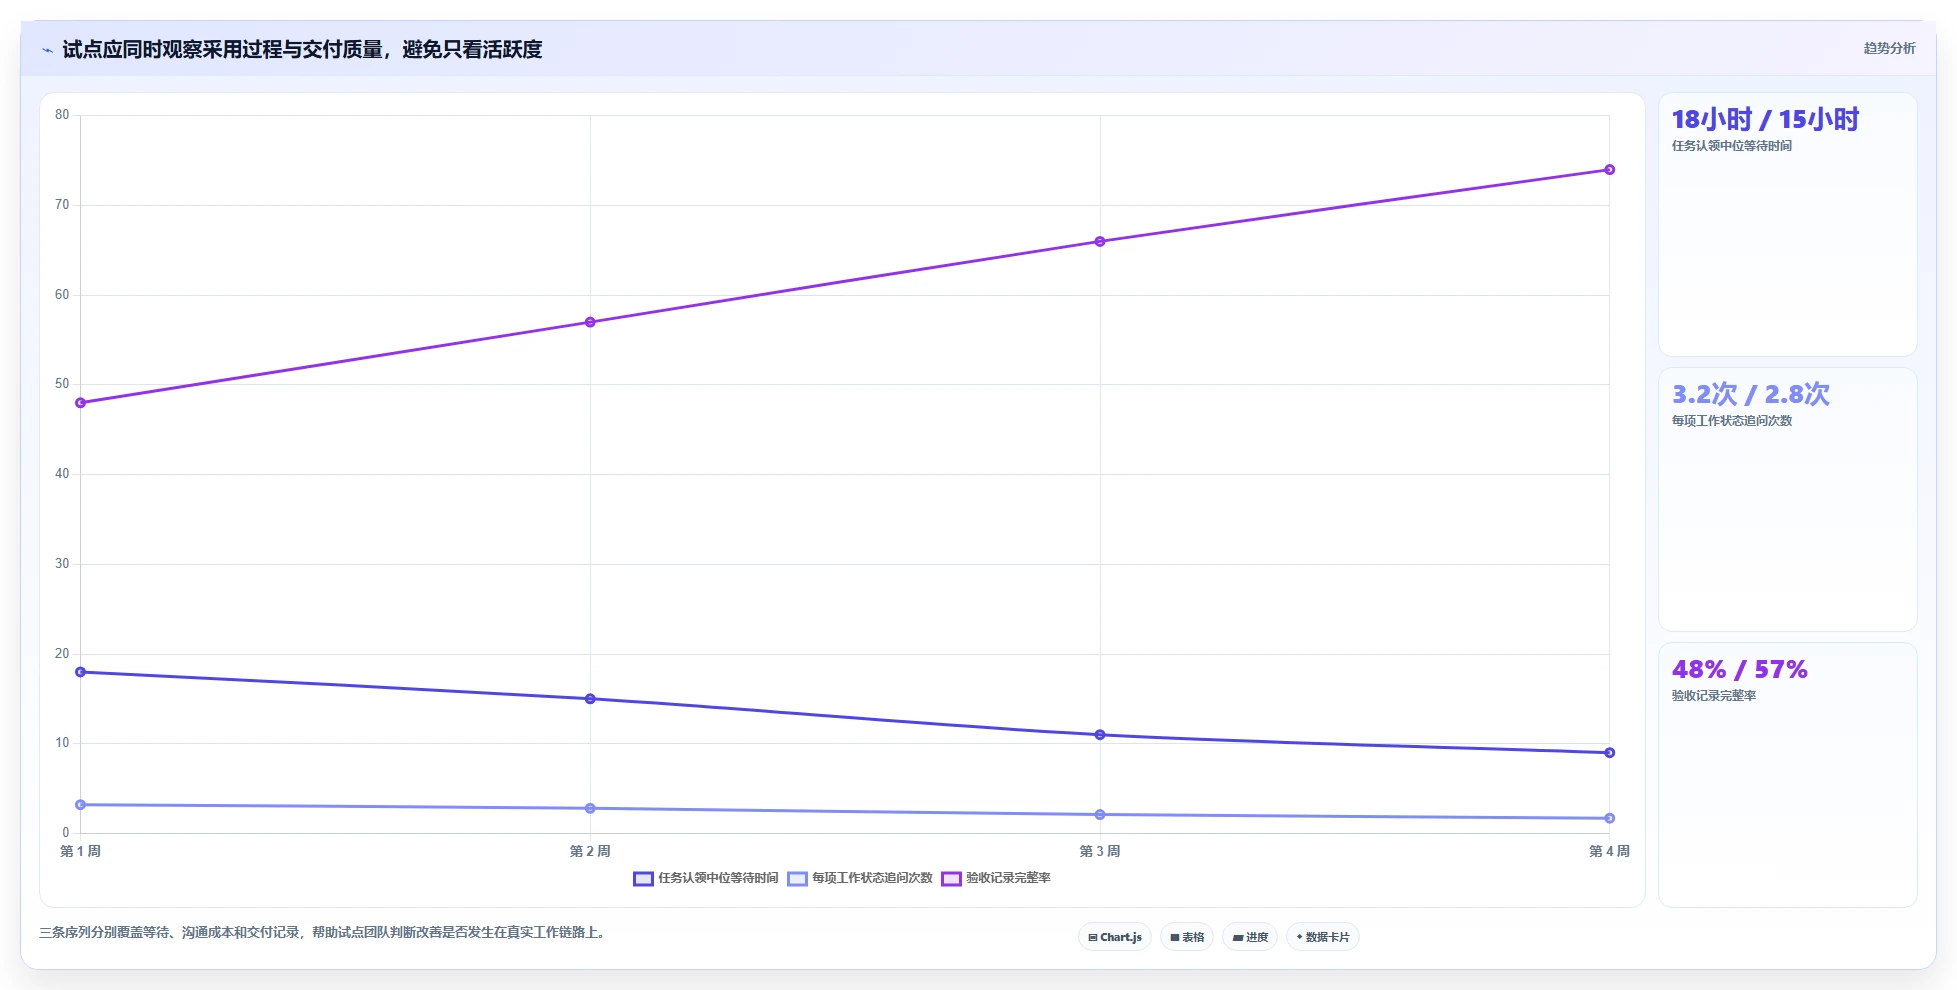Click the 任务认领中位等待时间 point at 第 3 周

click(x=1100, y=735)
